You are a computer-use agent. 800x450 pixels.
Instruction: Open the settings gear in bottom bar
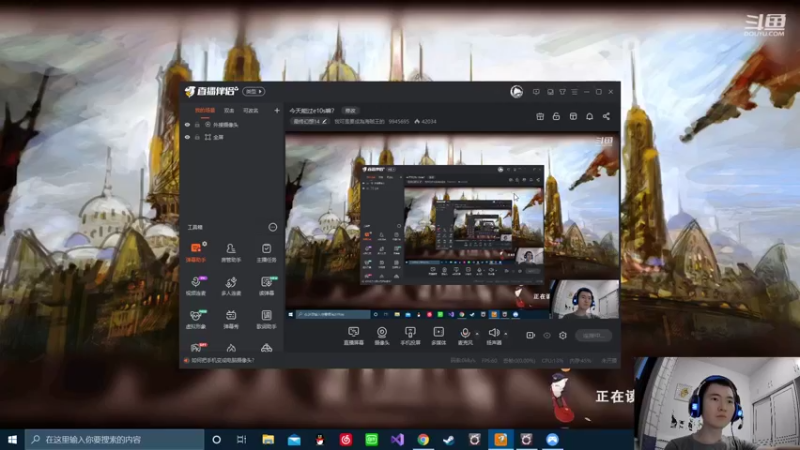pyautogui.click(x=563, y=335)
